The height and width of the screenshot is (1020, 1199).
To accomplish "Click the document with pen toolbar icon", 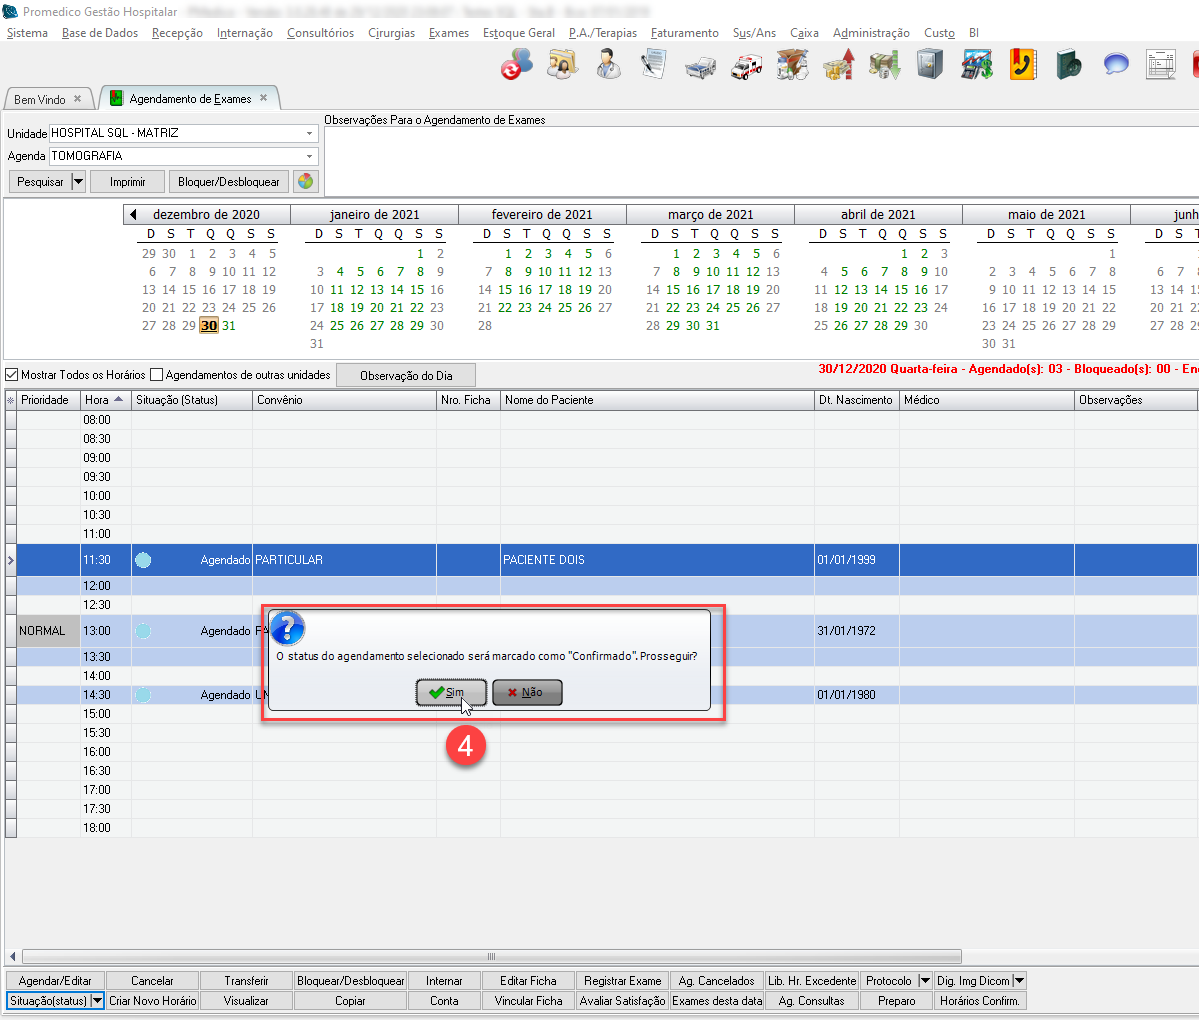I will tap(654, 66).
